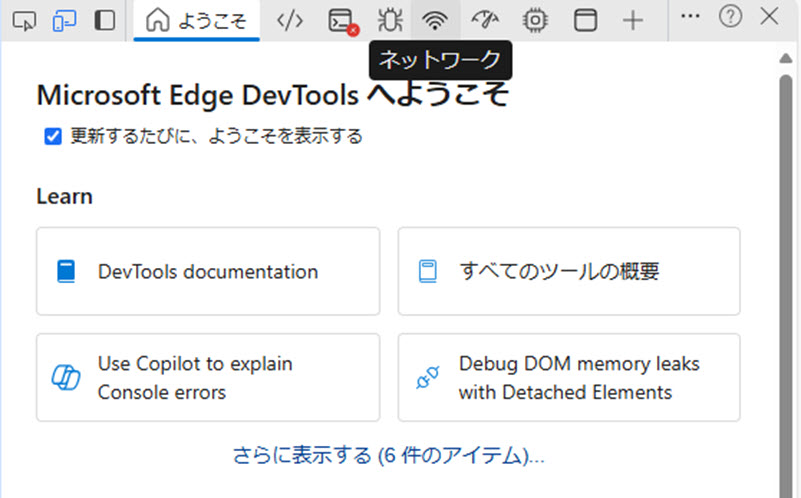Open the Performance gauge icon

pos(485,21)
